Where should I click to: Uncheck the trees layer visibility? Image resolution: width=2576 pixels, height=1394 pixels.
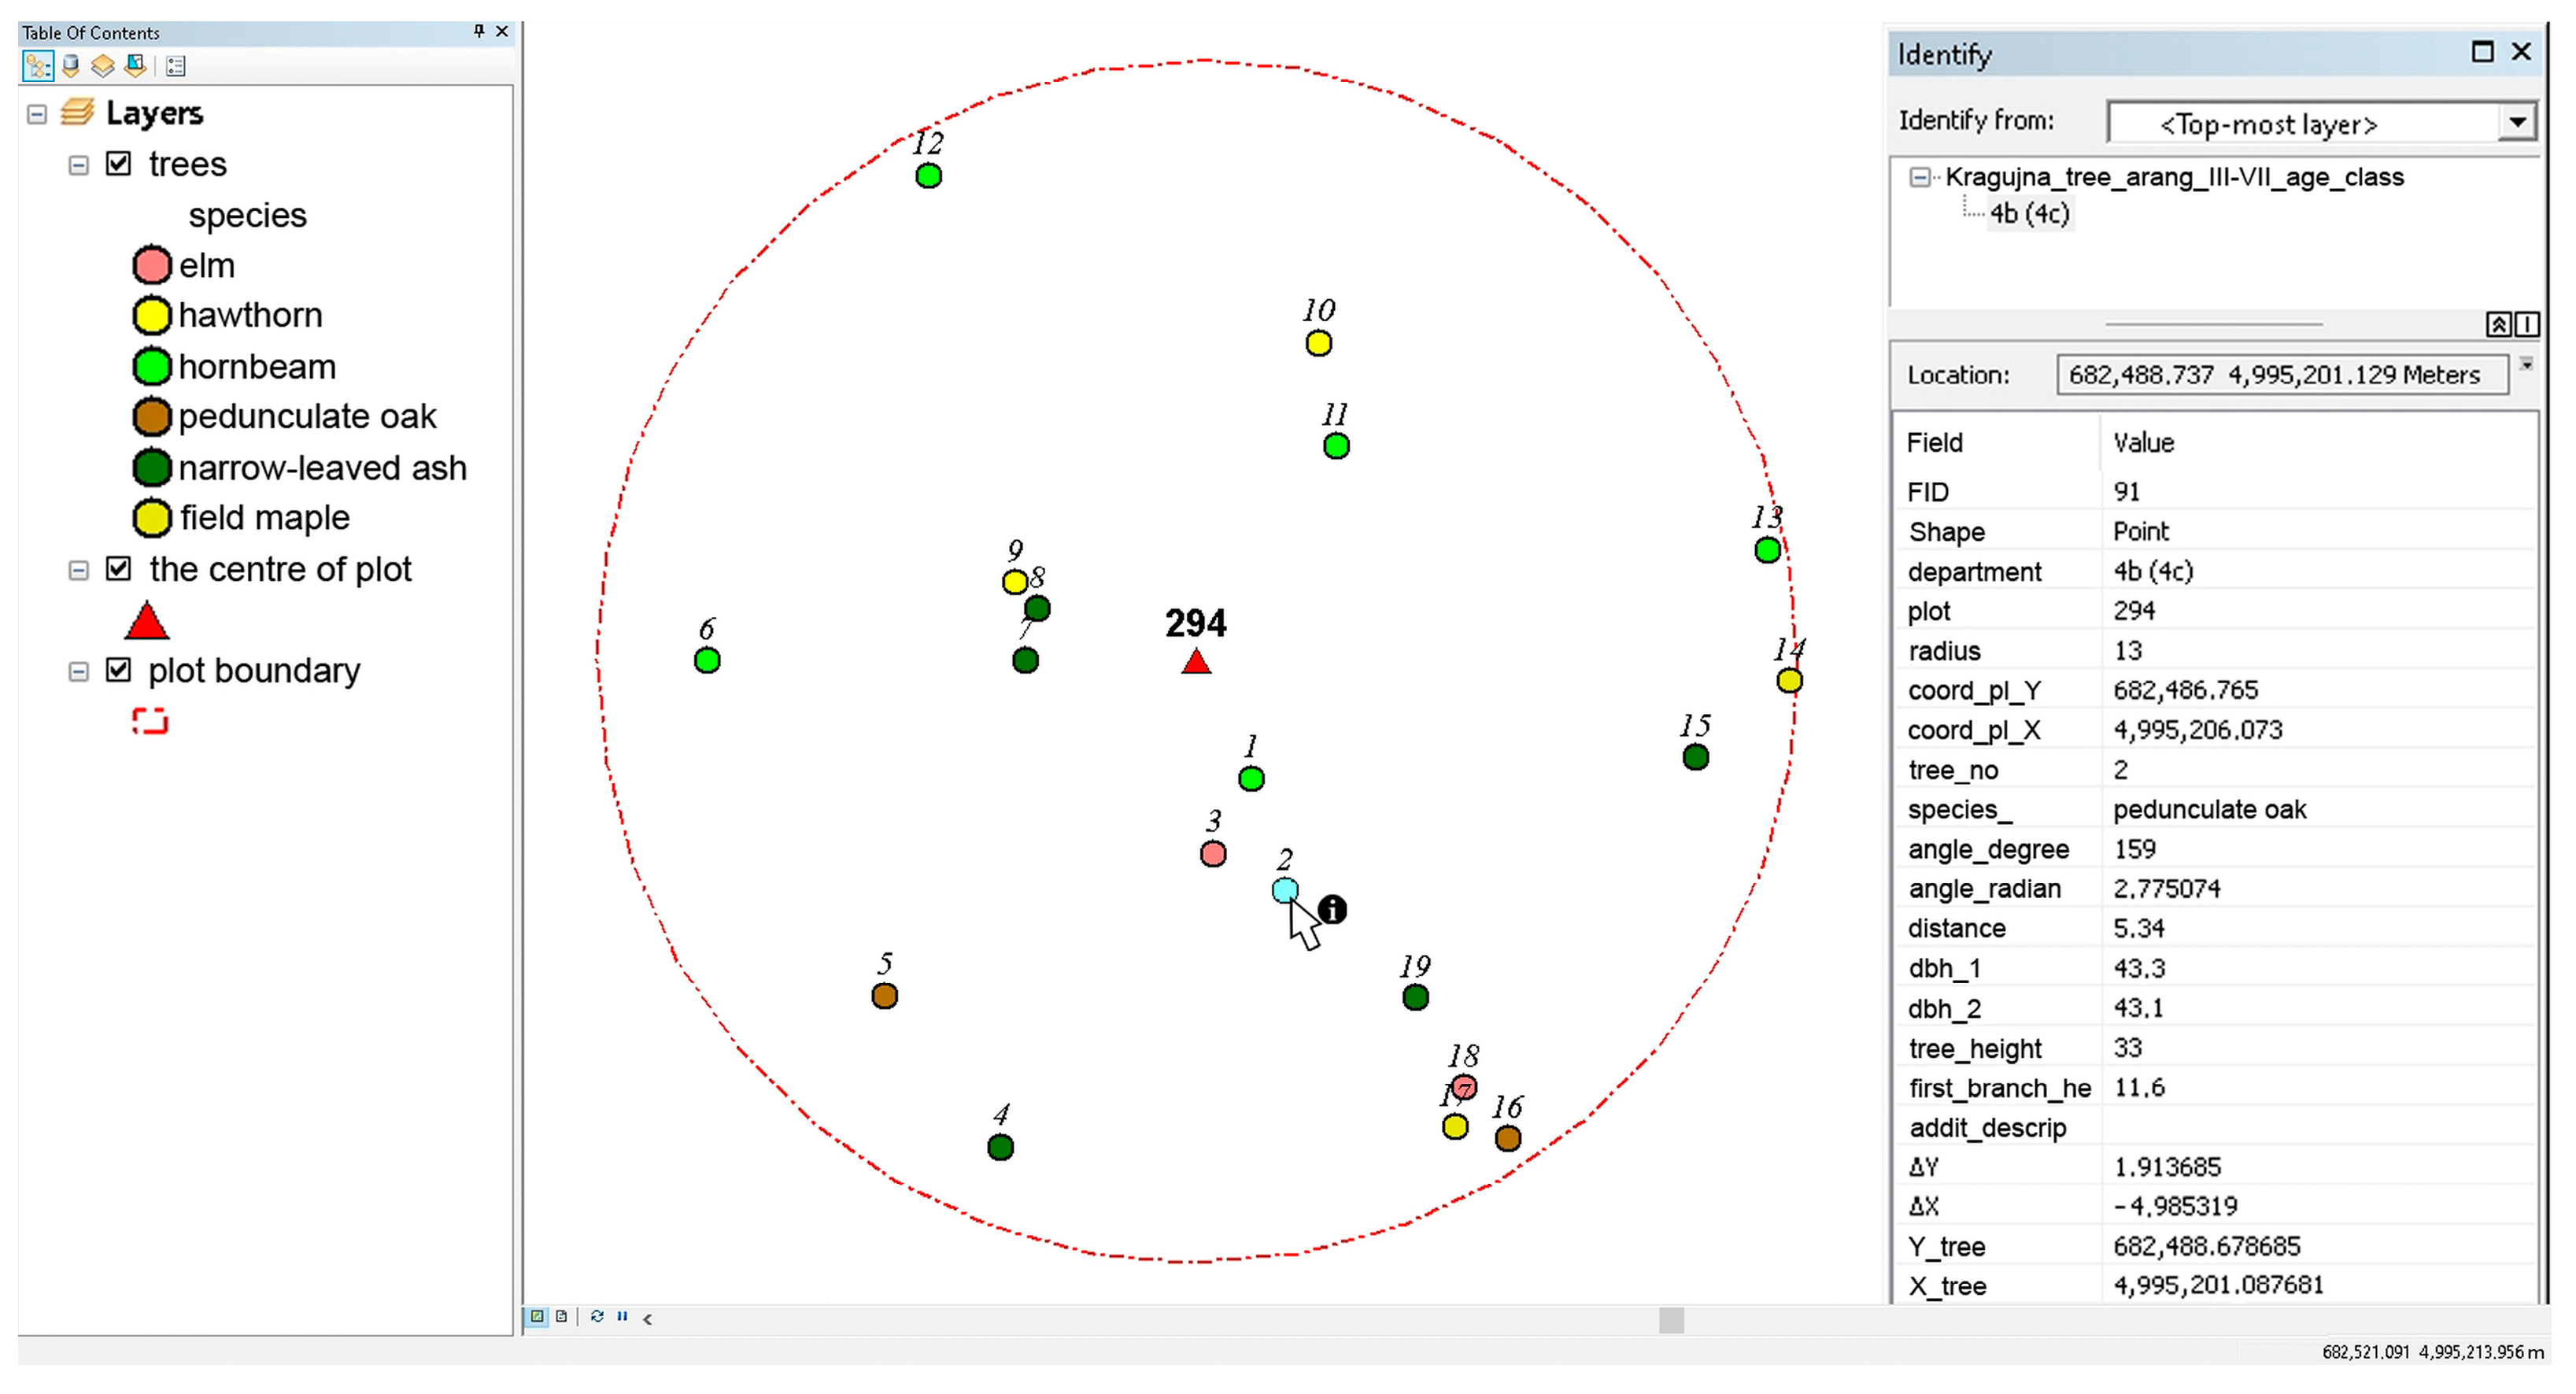coord(119,164)
